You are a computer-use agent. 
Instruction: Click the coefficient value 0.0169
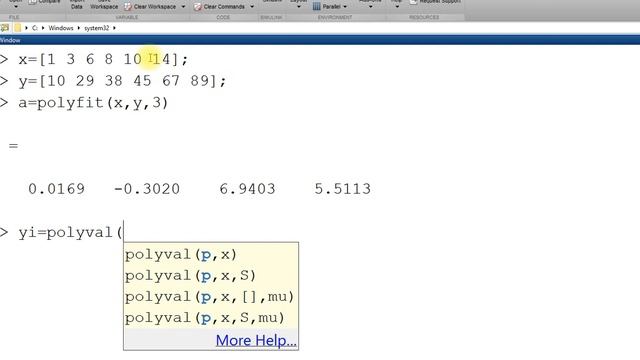point(56,189)
